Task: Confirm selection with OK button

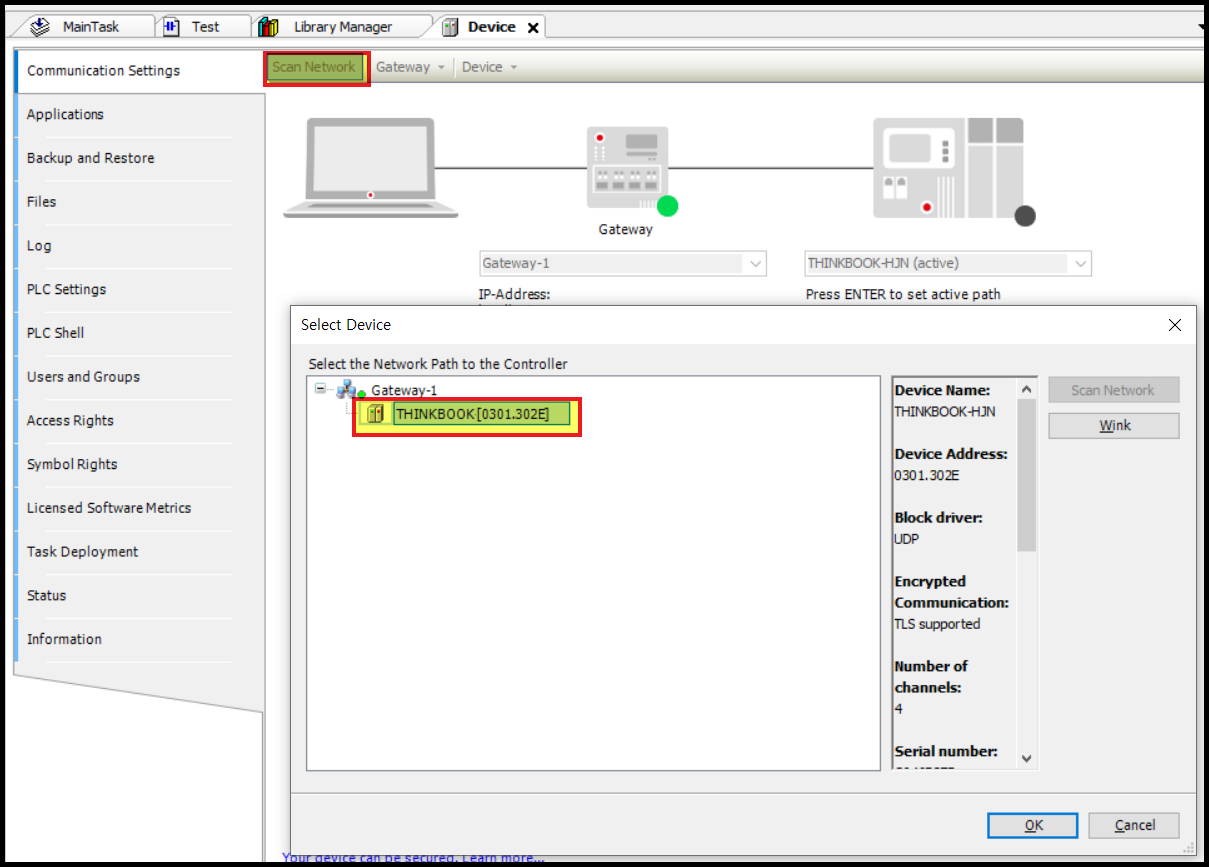Action: click(1033, 825)
